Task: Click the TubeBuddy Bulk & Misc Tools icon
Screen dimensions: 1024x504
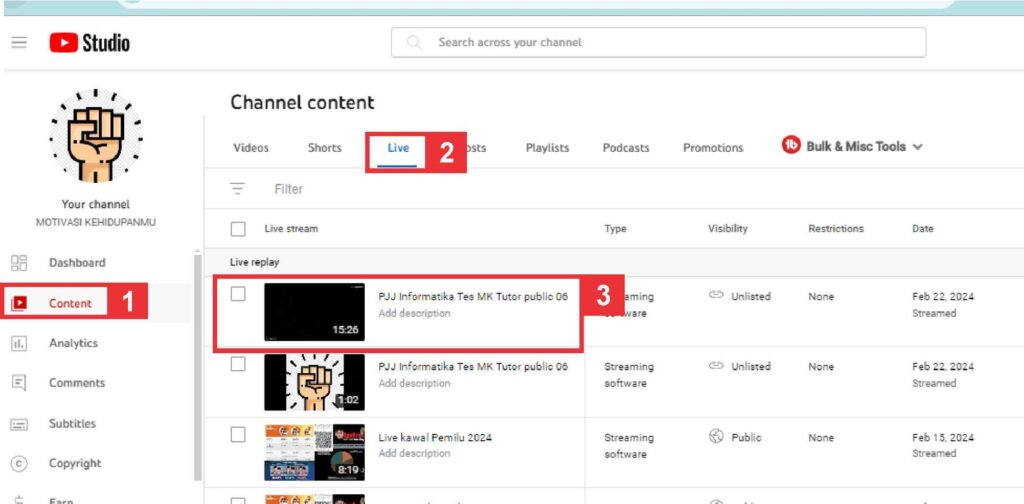Action: tap(791, 146)
